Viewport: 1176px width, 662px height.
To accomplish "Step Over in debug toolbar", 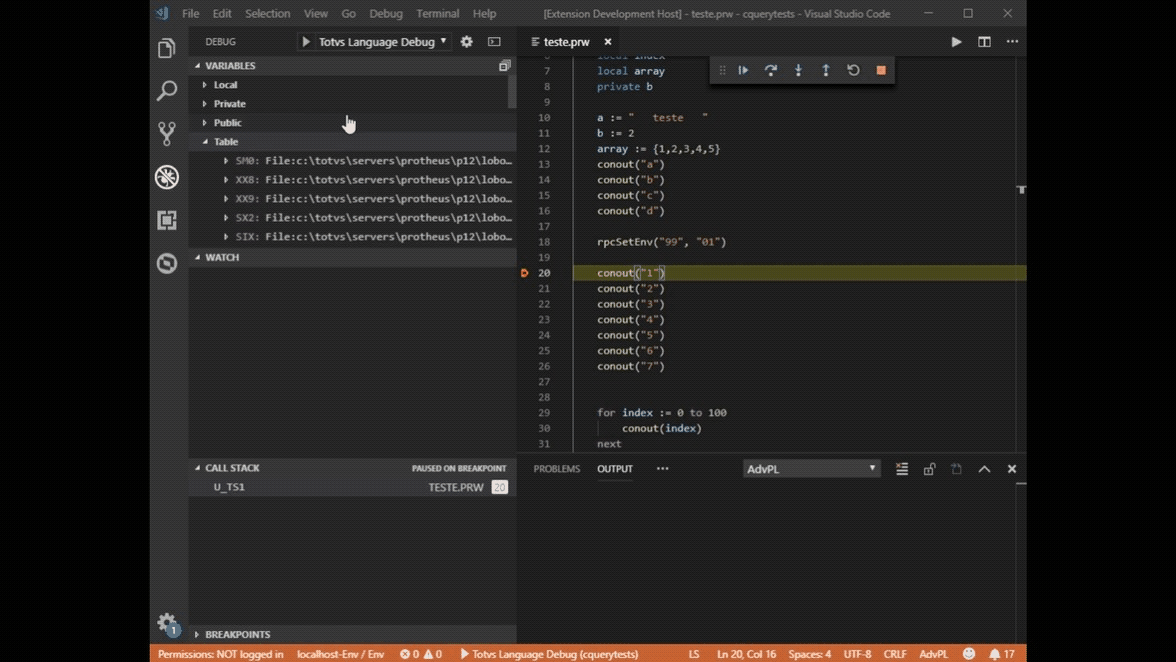I will click(770, 70).
